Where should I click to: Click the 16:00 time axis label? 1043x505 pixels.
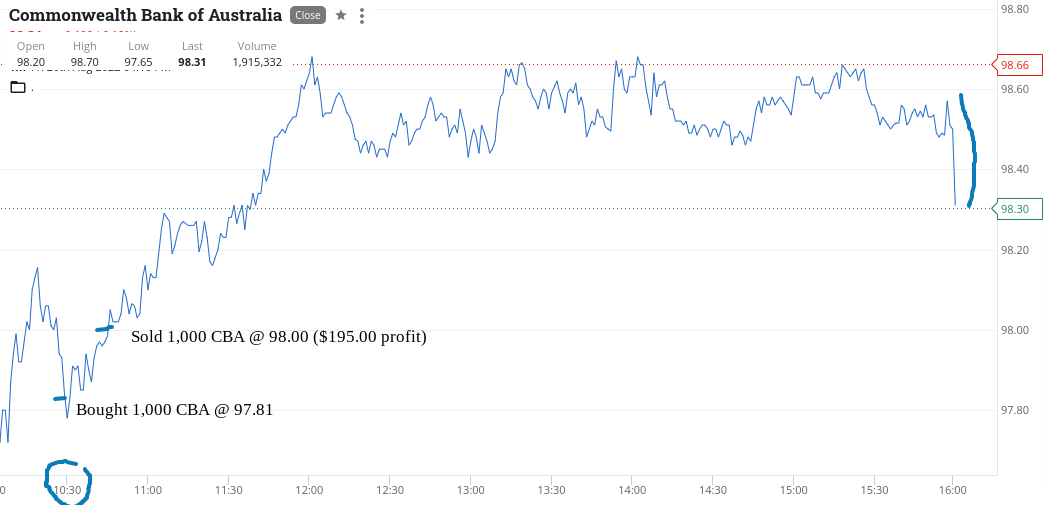click(953, 490)
